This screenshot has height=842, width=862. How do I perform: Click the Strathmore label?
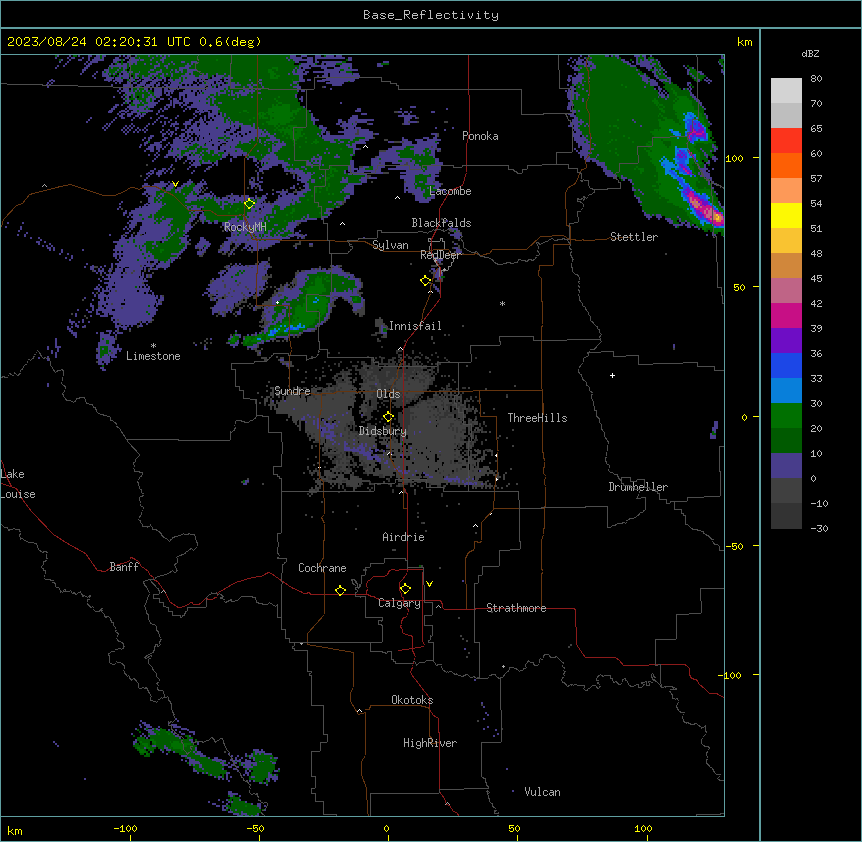click(516, 608)
